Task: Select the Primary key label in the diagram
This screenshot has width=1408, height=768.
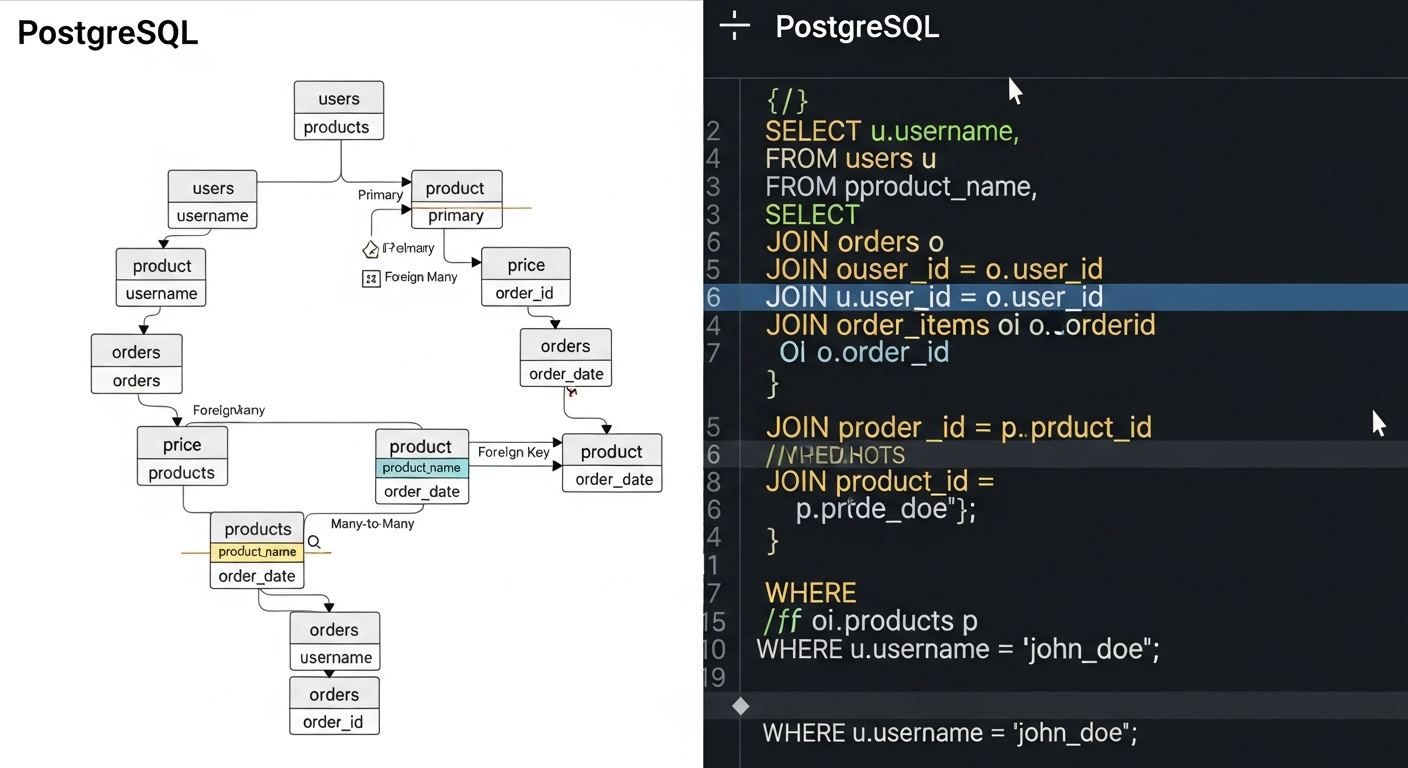Action: click(380, 195)
